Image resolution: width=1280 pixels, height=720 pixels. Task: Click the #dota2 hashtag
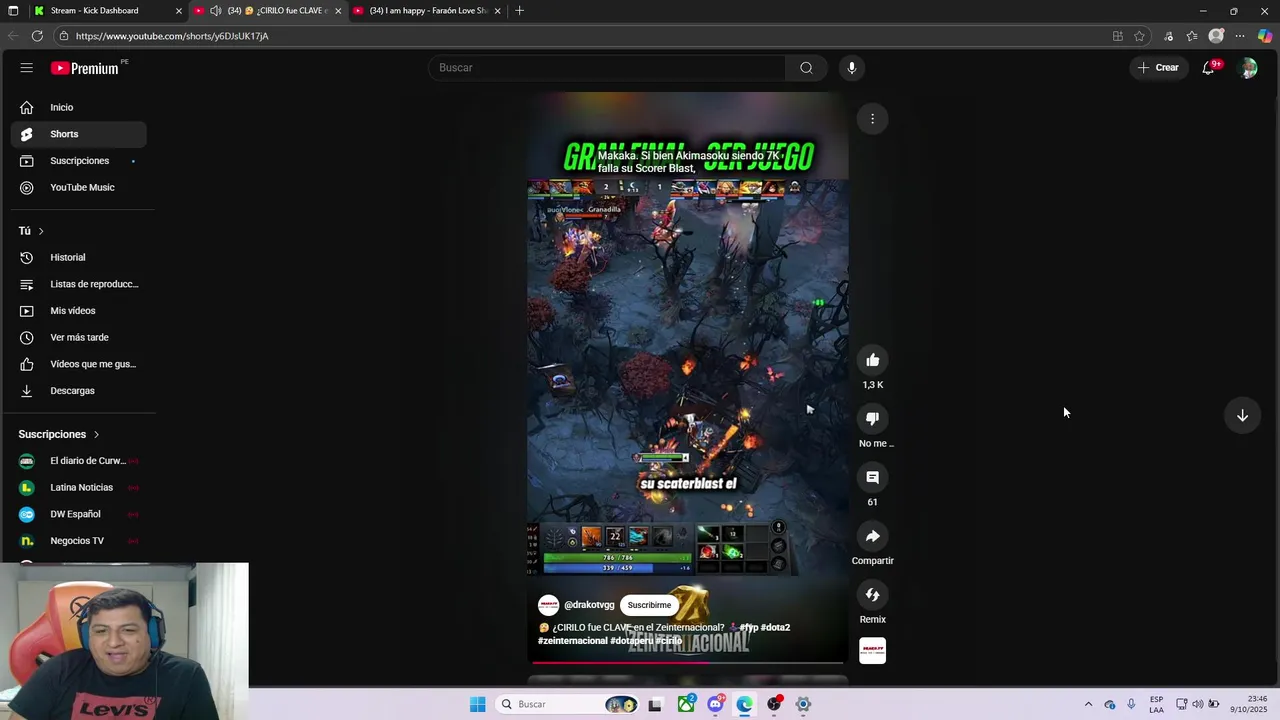tap(775, 628)
